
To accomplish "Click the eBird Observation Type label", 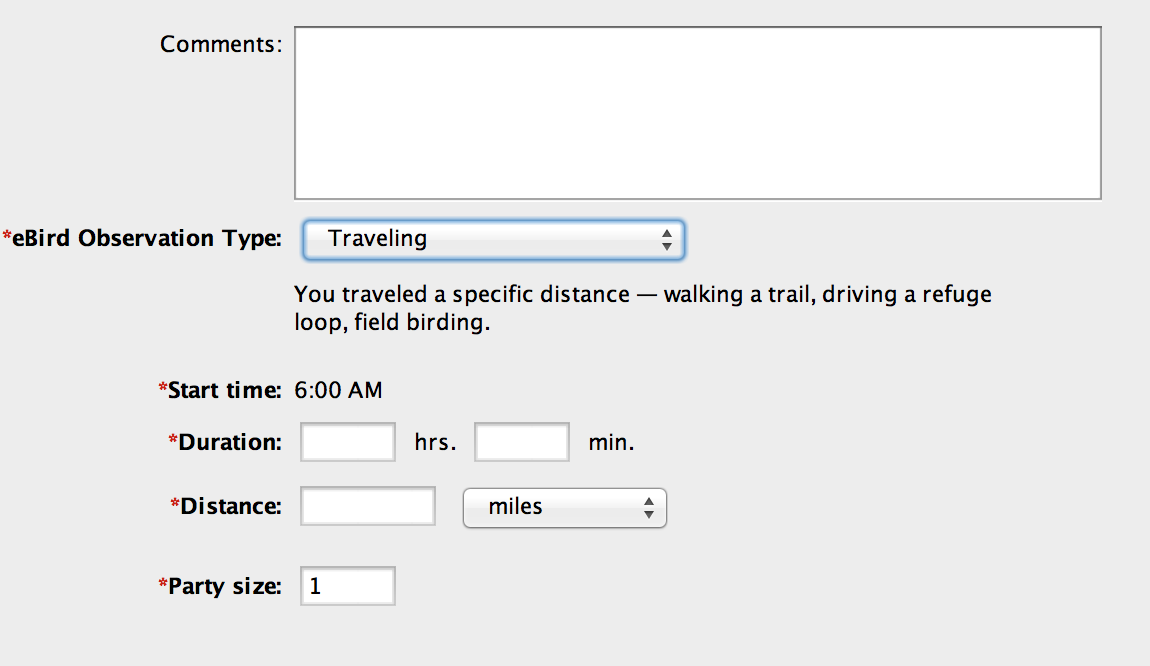I will pos(147,238).
